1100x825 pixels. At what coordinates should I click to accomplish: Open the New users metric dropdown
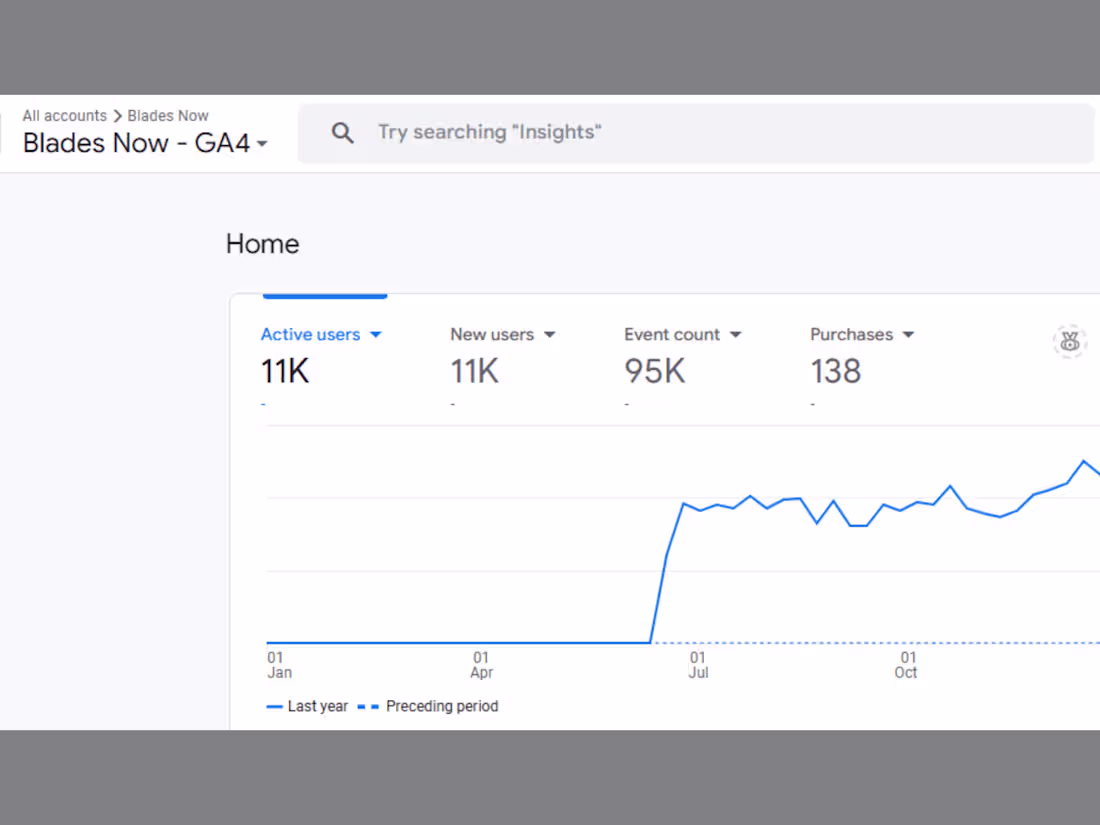[548, 334]
